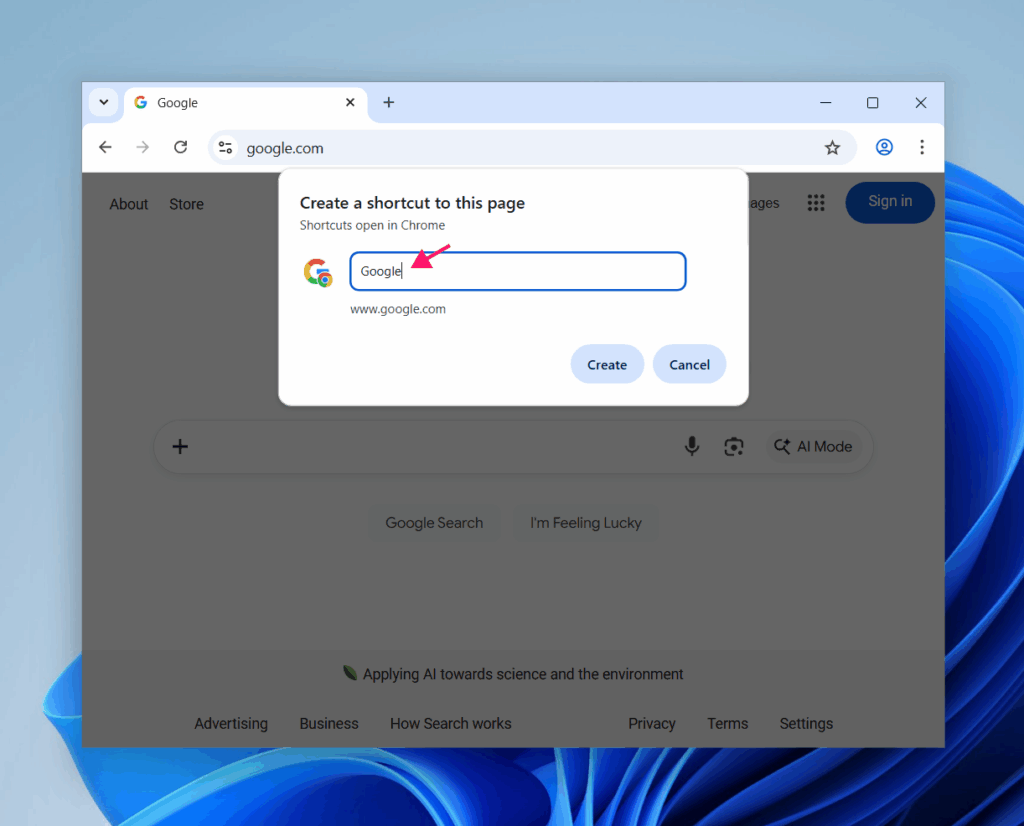This screenshot has width=1024, height=826.
Task: Search by image with lens icon
Action: point(733,447)
